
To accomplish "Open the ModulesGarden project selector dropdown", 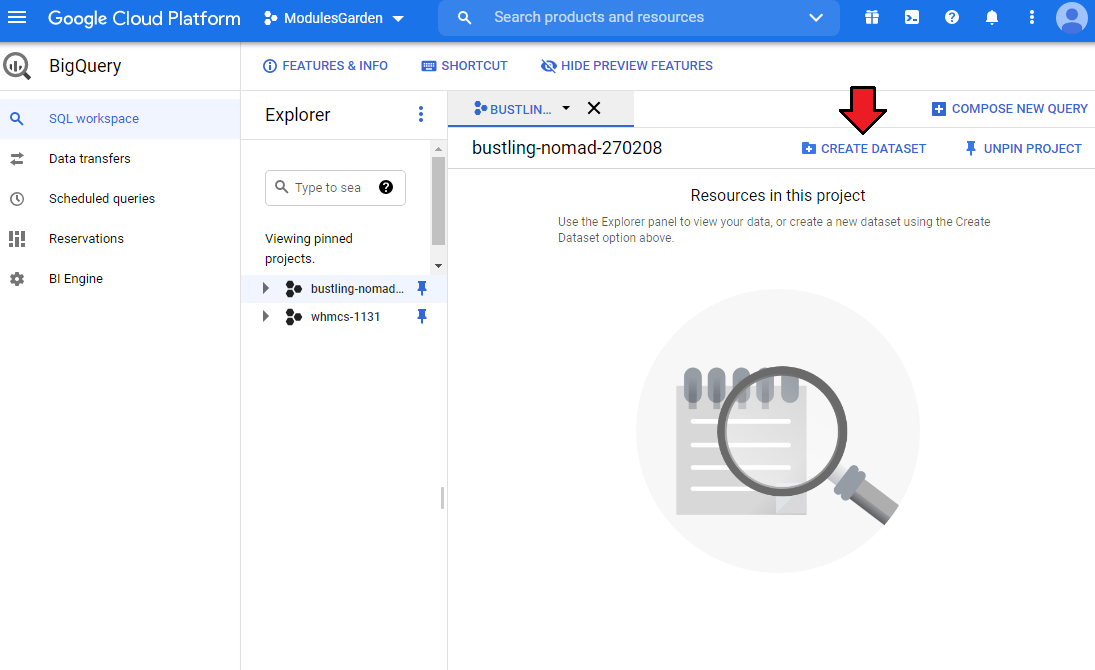I will (x=334, y=18).
